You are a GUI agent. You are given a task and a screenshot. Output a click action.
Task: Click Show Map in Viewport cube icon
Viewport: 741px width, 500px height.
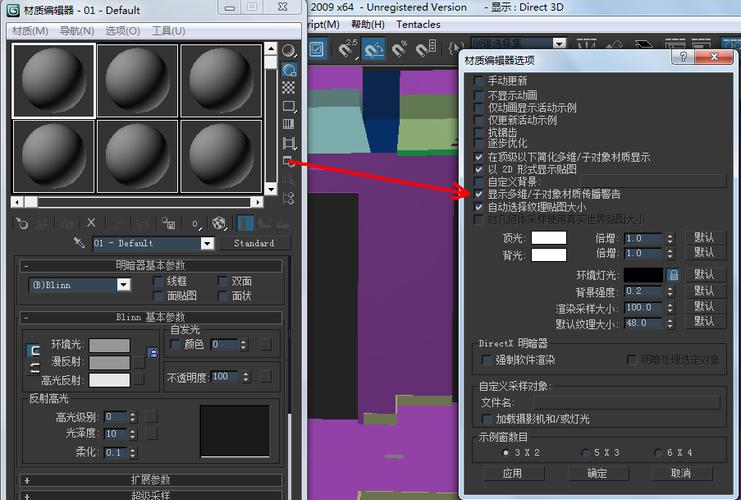tap(219, 223)
